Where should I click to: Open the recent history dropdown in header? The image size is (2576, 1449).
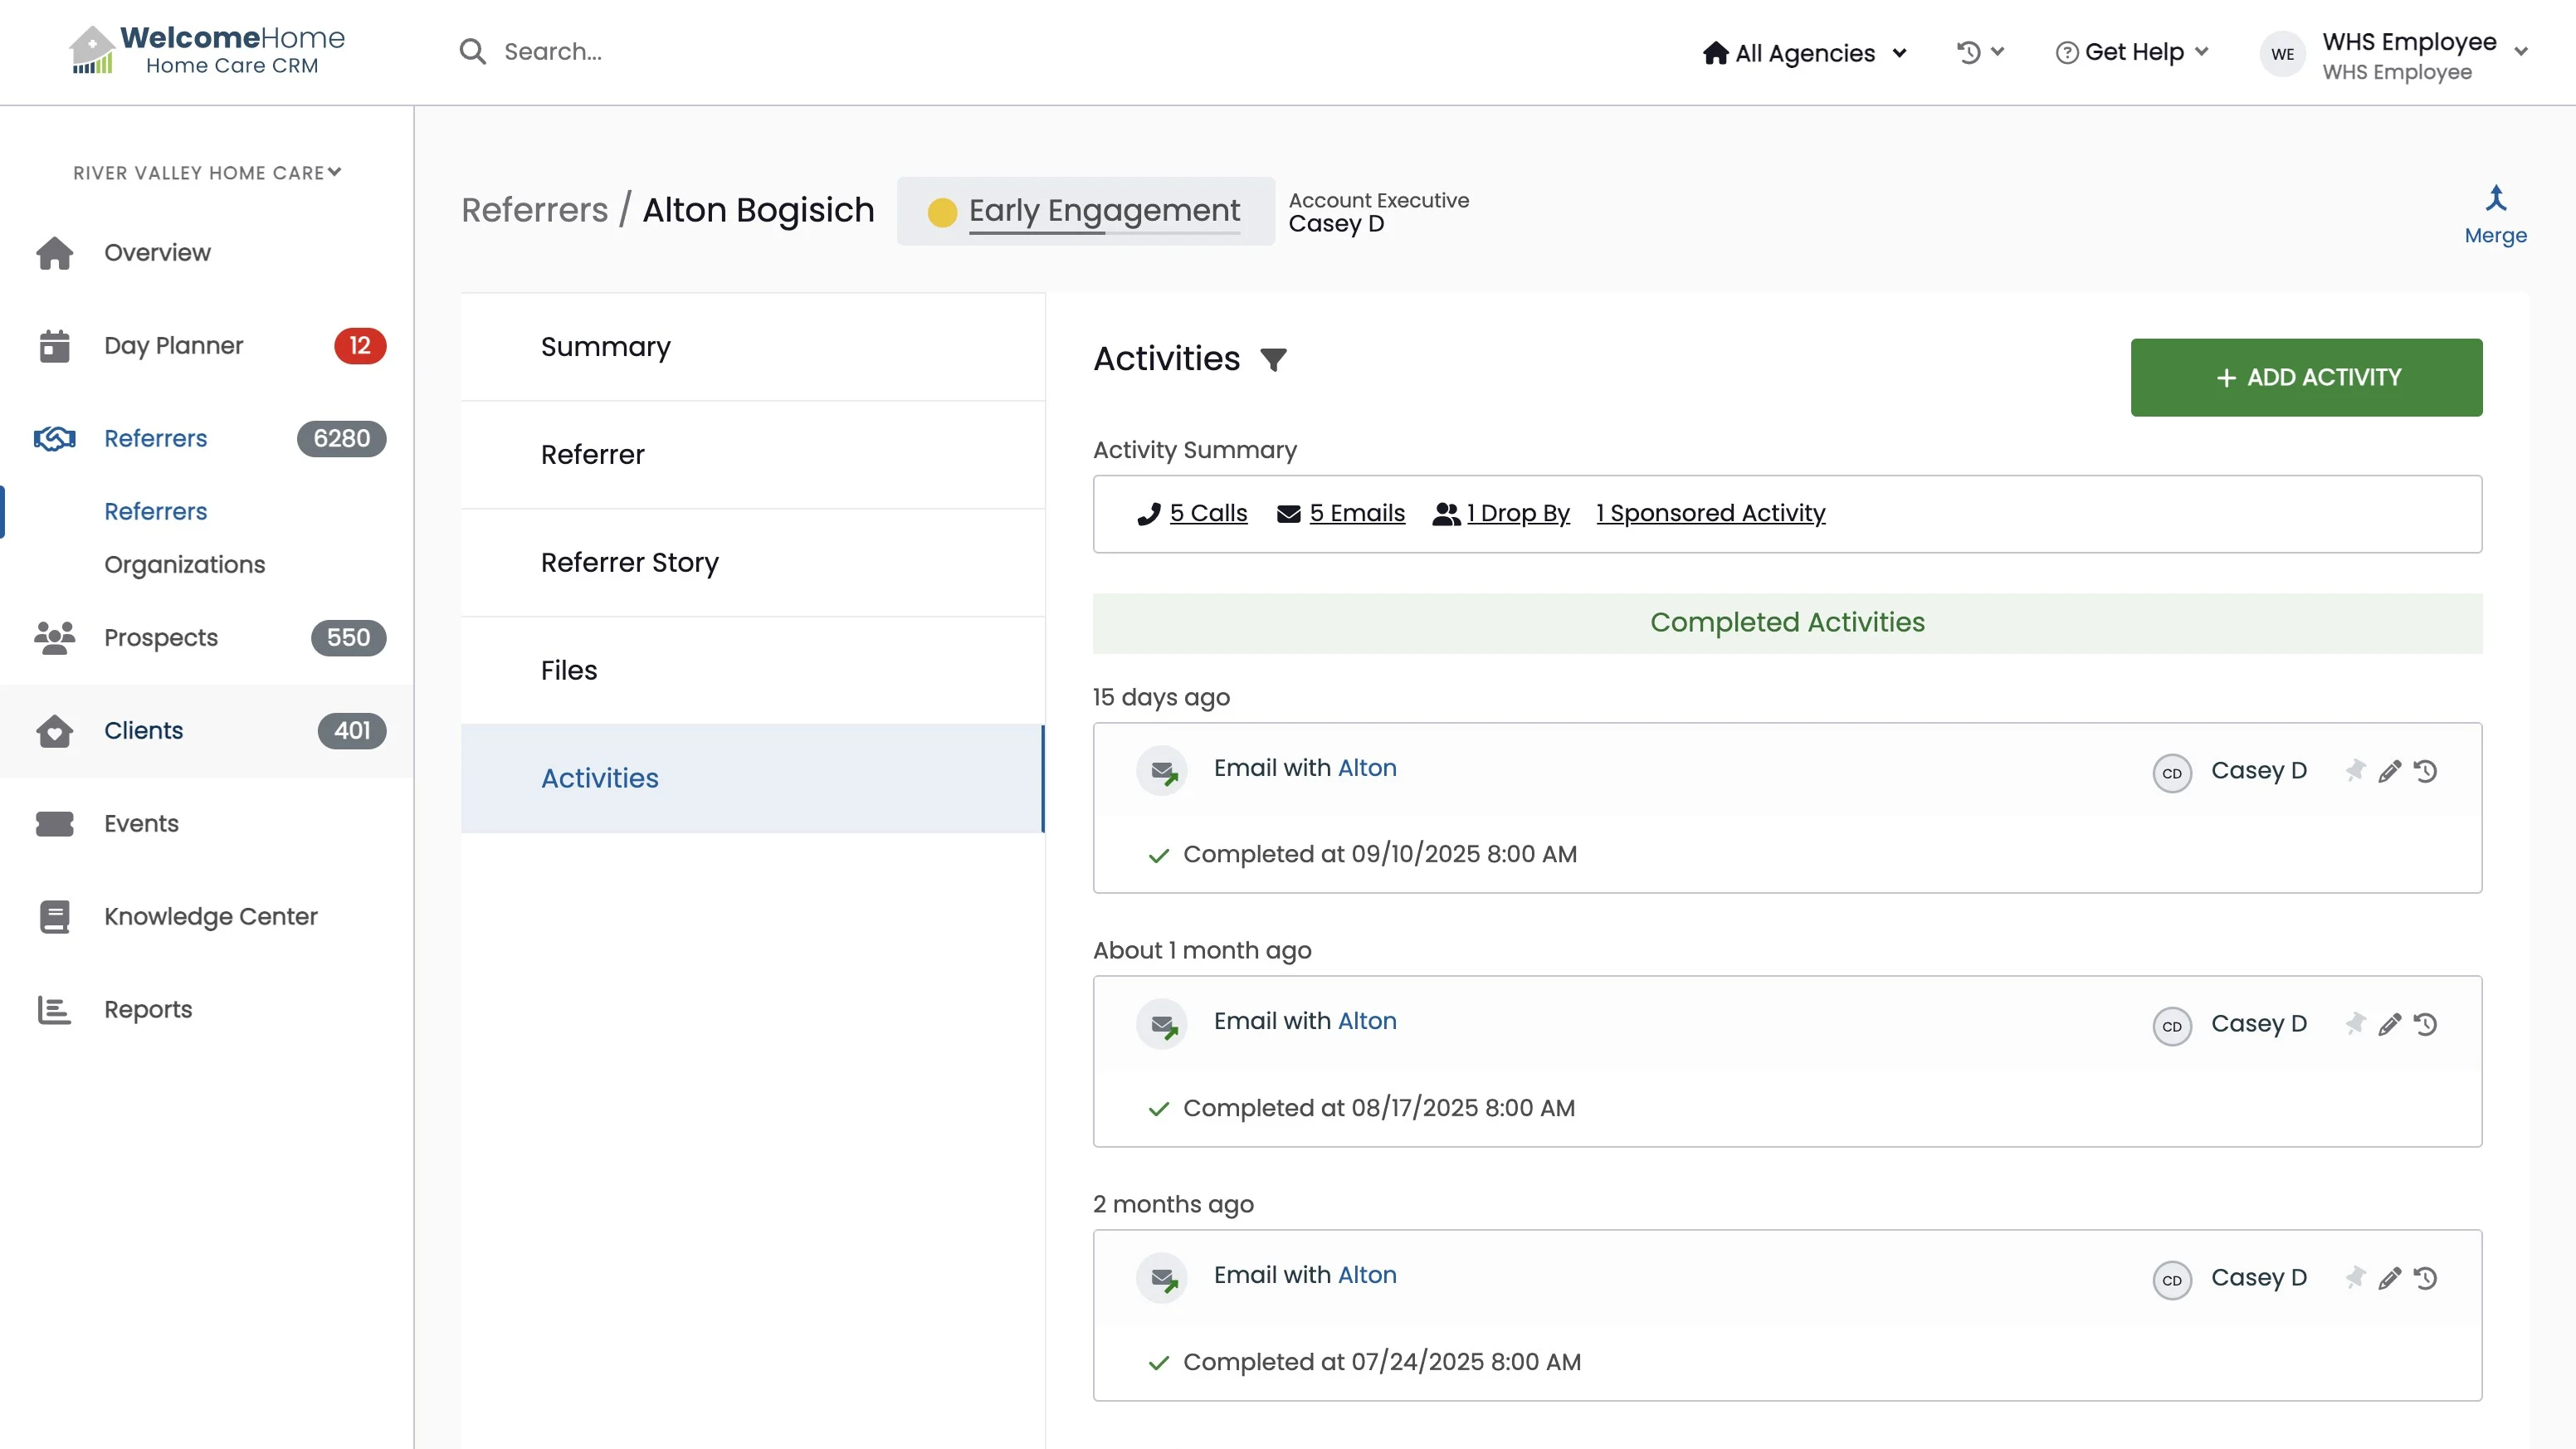click(x=1979, y=52)
